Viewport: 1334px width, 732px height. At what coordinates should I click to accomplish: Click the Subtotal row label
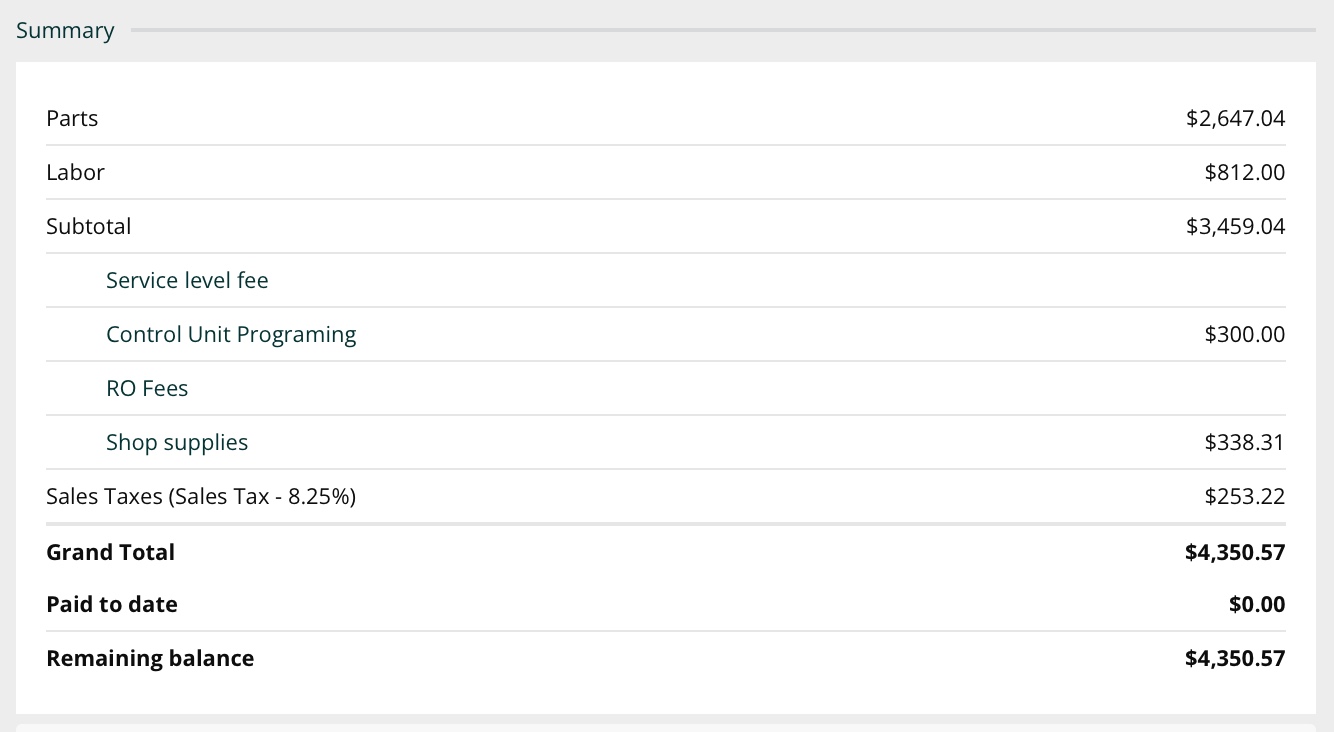[89, 227]
